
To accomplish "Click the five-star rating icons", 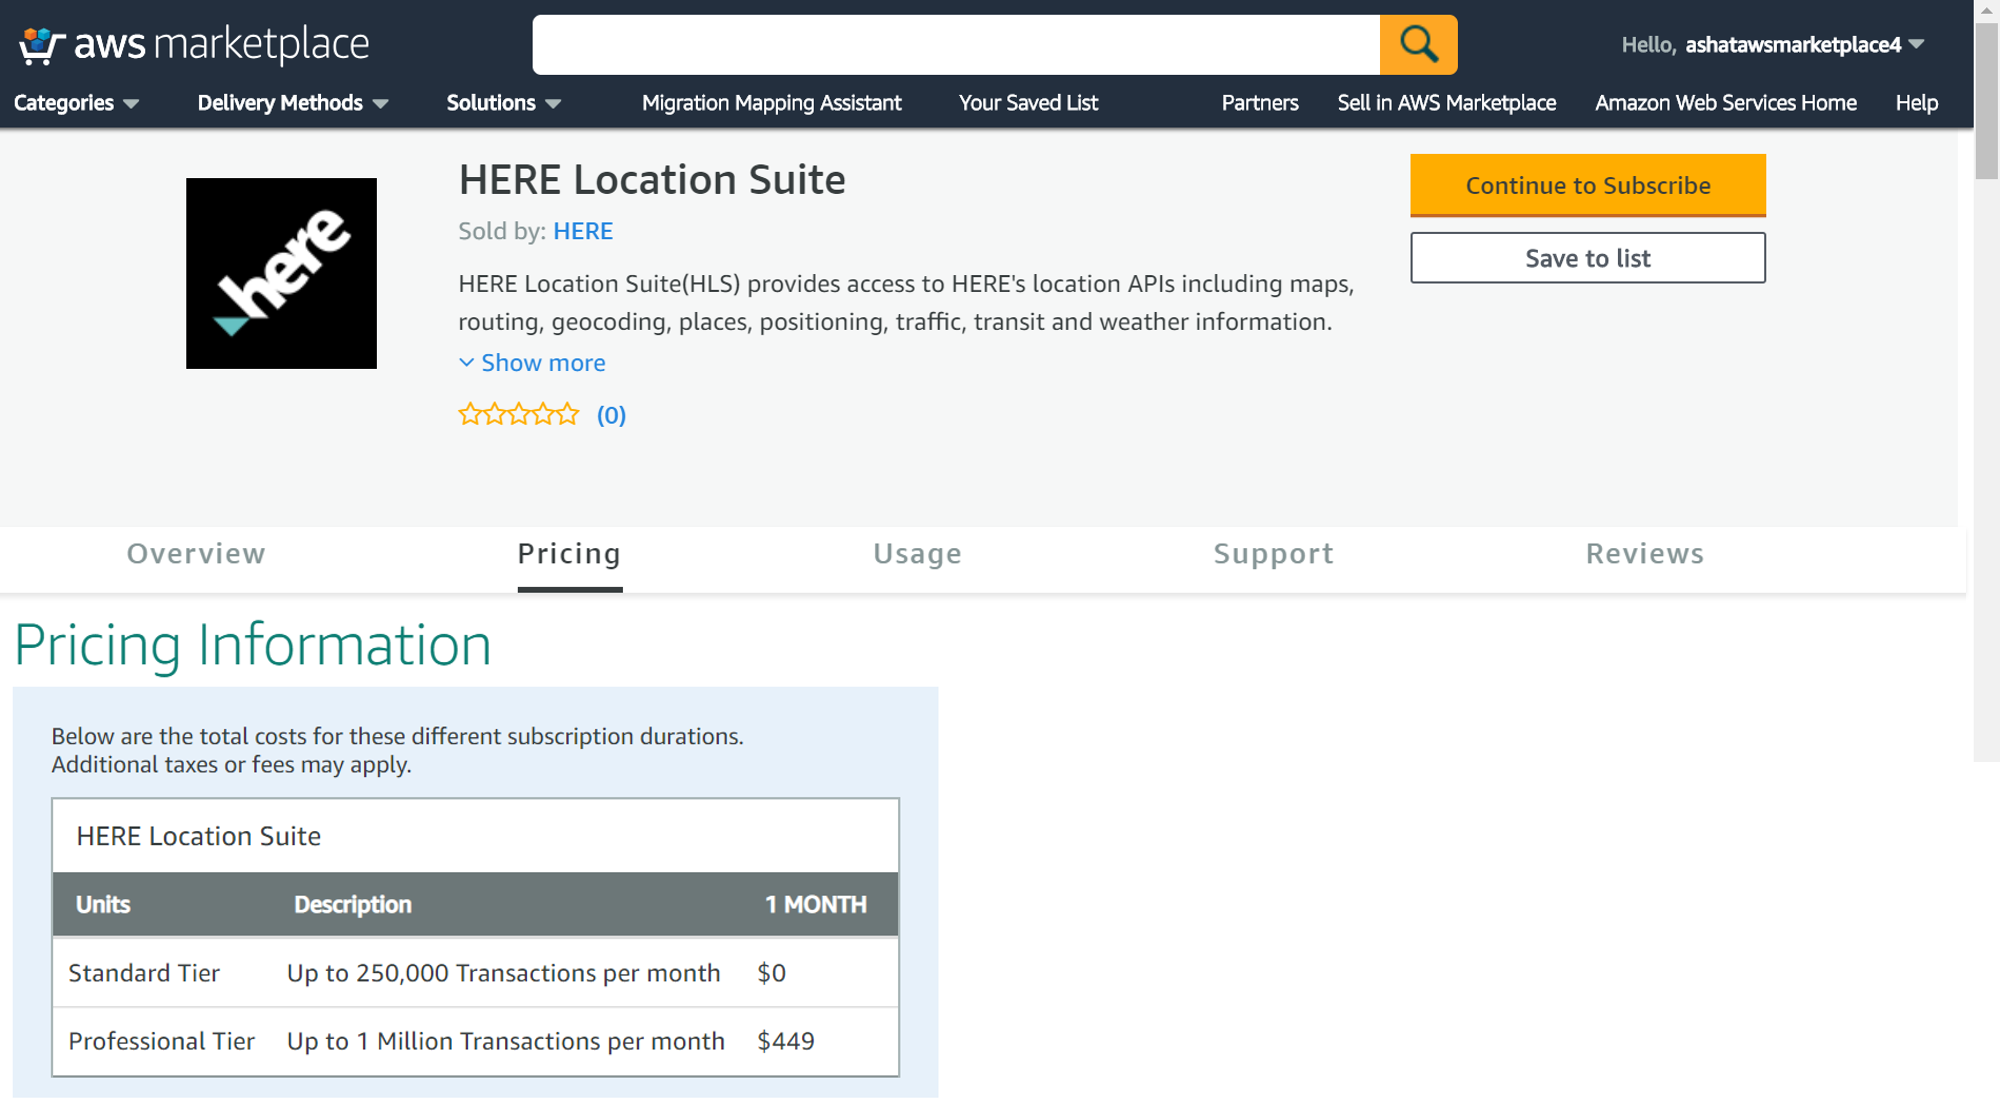I will (518, 414).
